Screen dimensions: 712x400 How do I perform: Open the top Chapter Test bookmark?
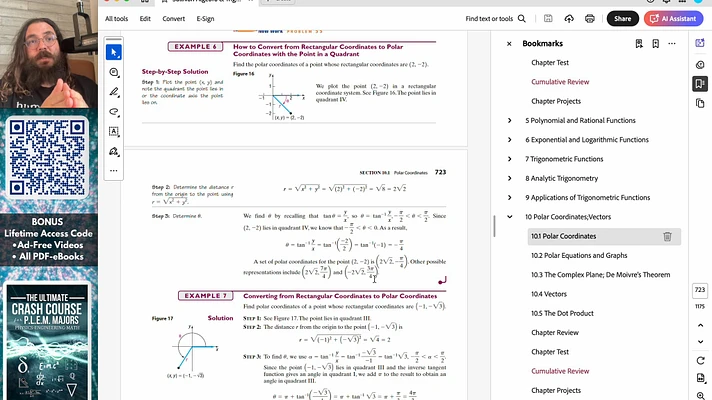tap(550, 63)
